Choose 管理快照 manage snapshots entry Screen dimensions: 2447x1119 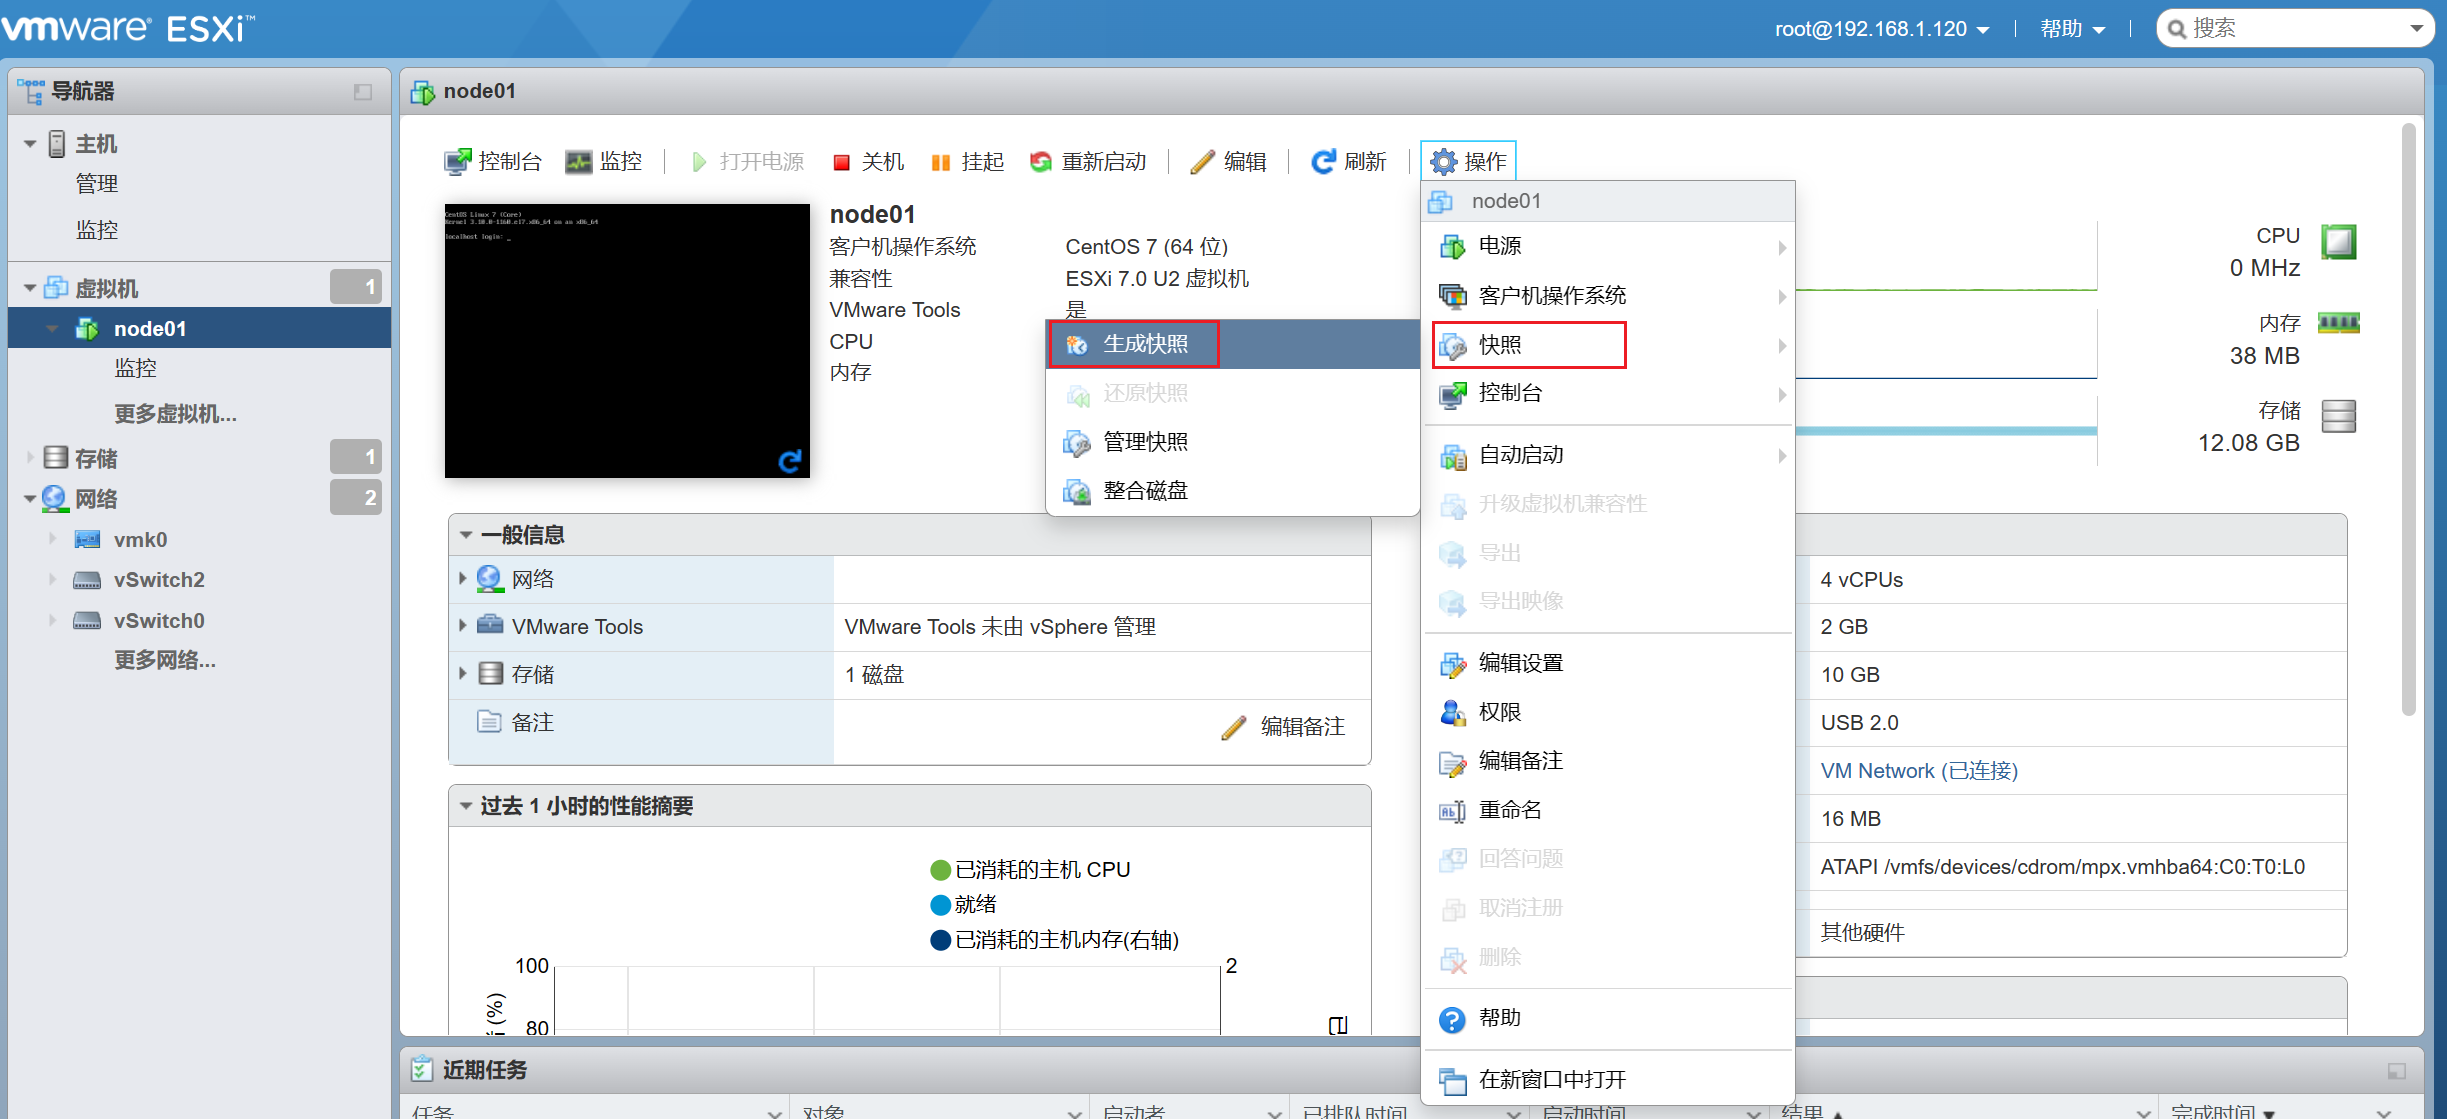click(x=1232, y=442)
